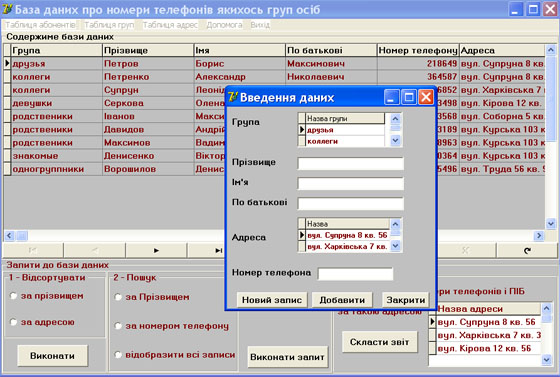
Task: Click Номер телефону column header
Action: click(418, 50)
